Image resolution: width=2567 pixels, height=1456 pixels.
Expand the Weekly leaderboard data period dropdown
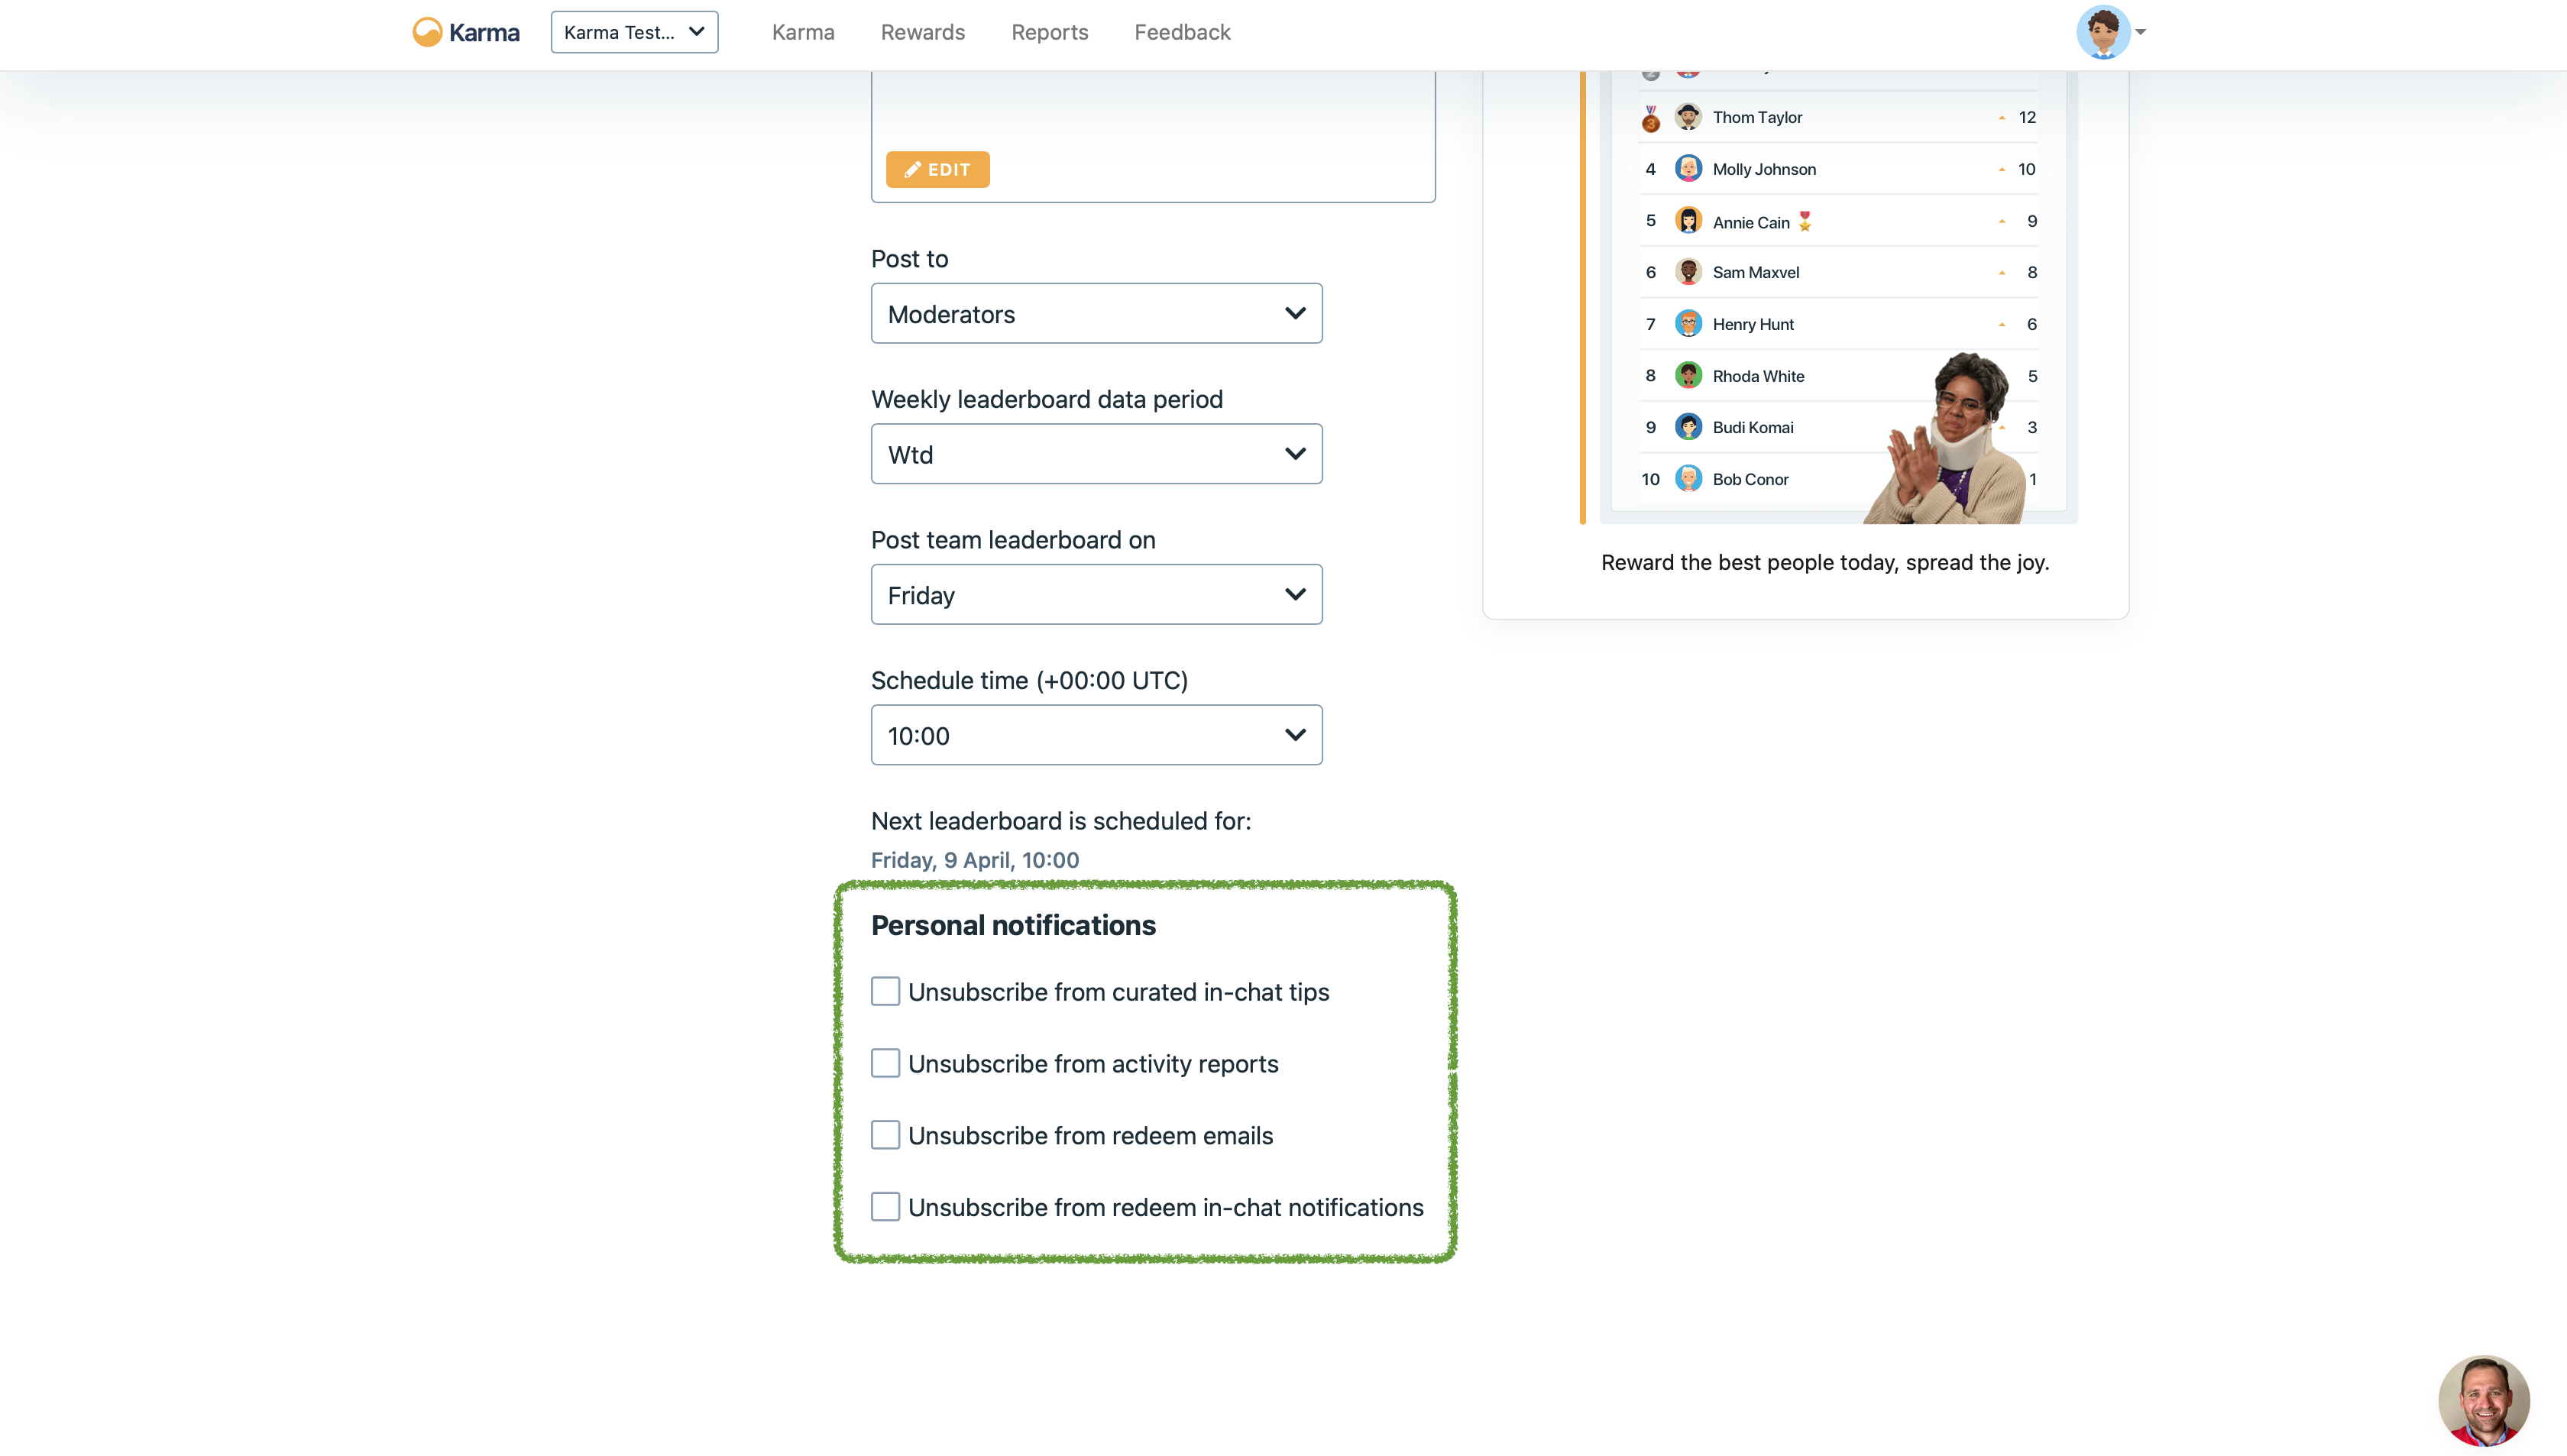[1096, 454]
